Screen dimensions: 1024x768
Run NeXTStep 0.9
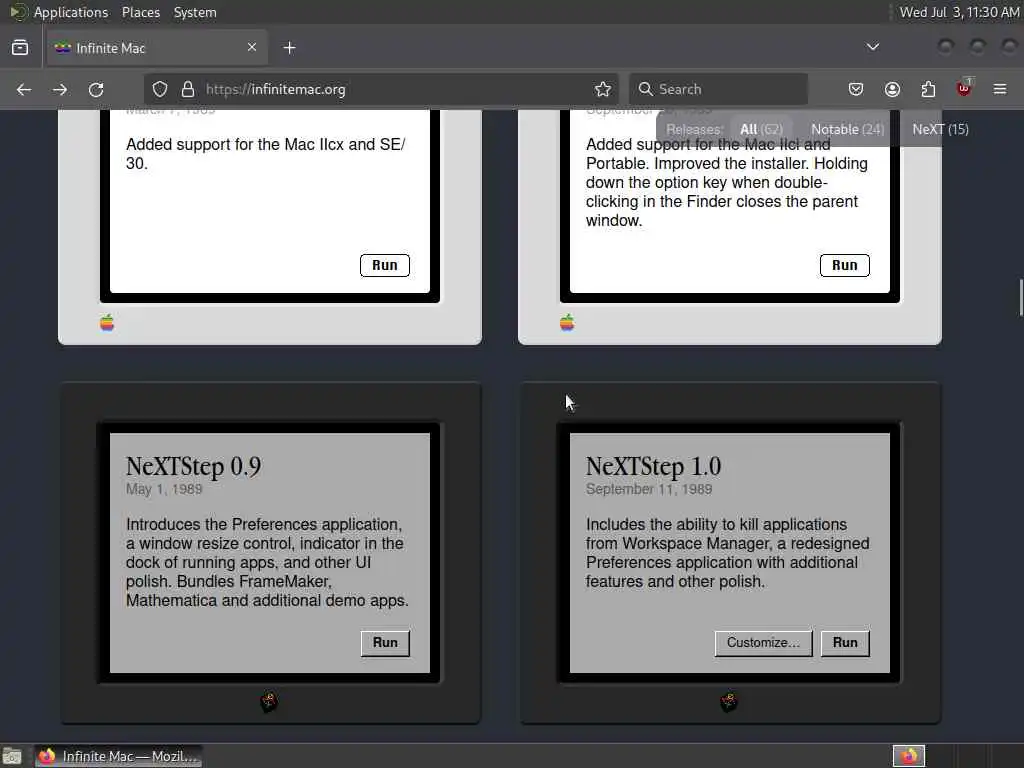(x=385, y=643)
